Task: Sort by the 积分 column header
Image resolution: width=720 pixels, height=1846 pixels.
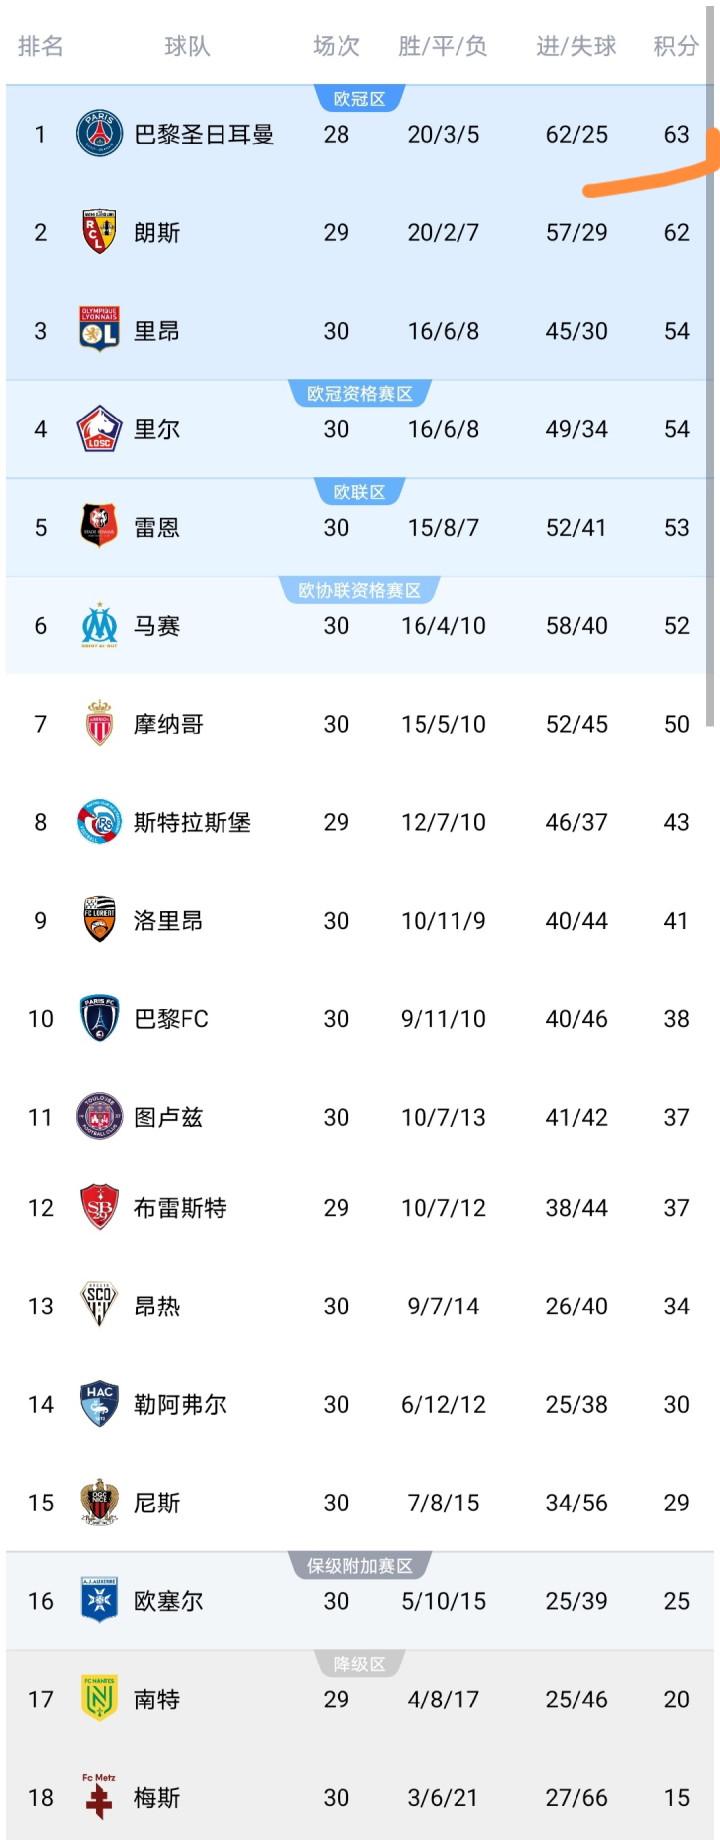Action: [x=676, y=46]
